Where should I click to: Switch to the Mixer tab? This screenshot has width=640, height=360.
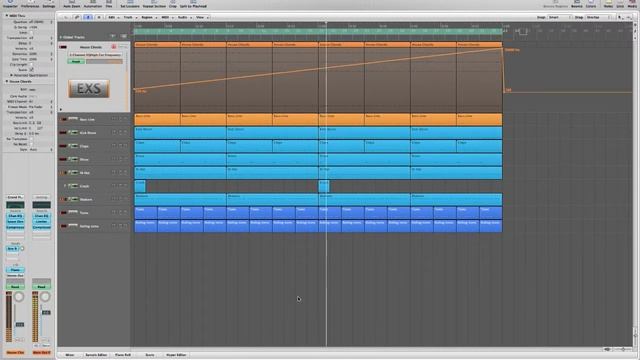click(x=70, y=355)
